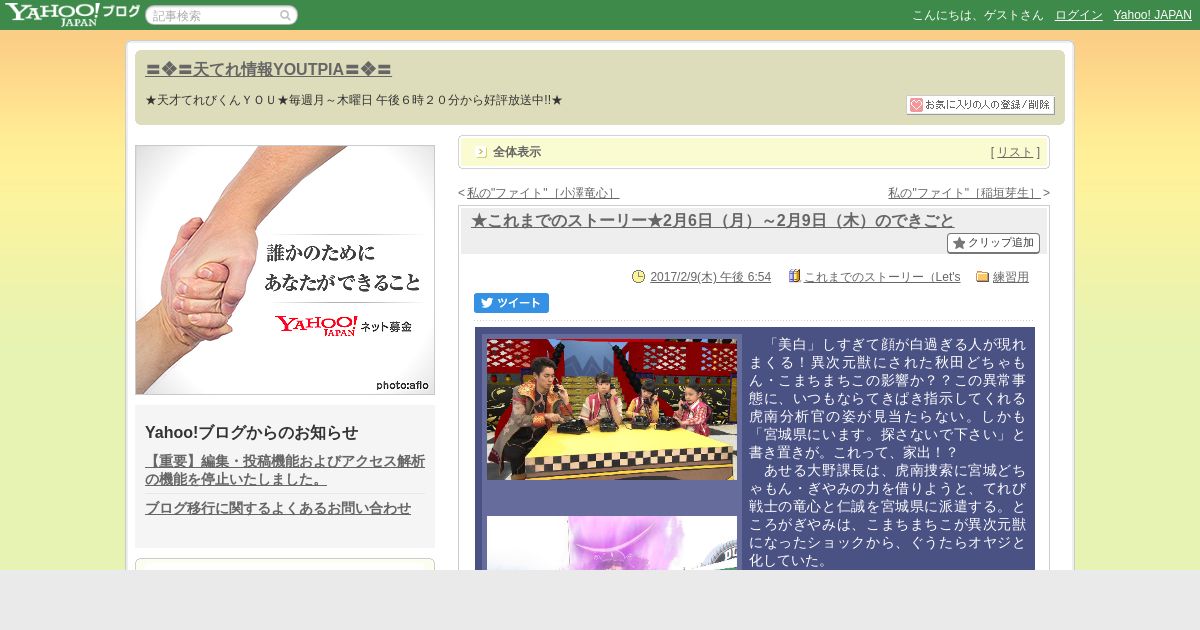This screenshot has height=630, width=1200.
Task: Open ブログ移行に関するよくあるお問い合わせ link
Action: coord(278,508)
